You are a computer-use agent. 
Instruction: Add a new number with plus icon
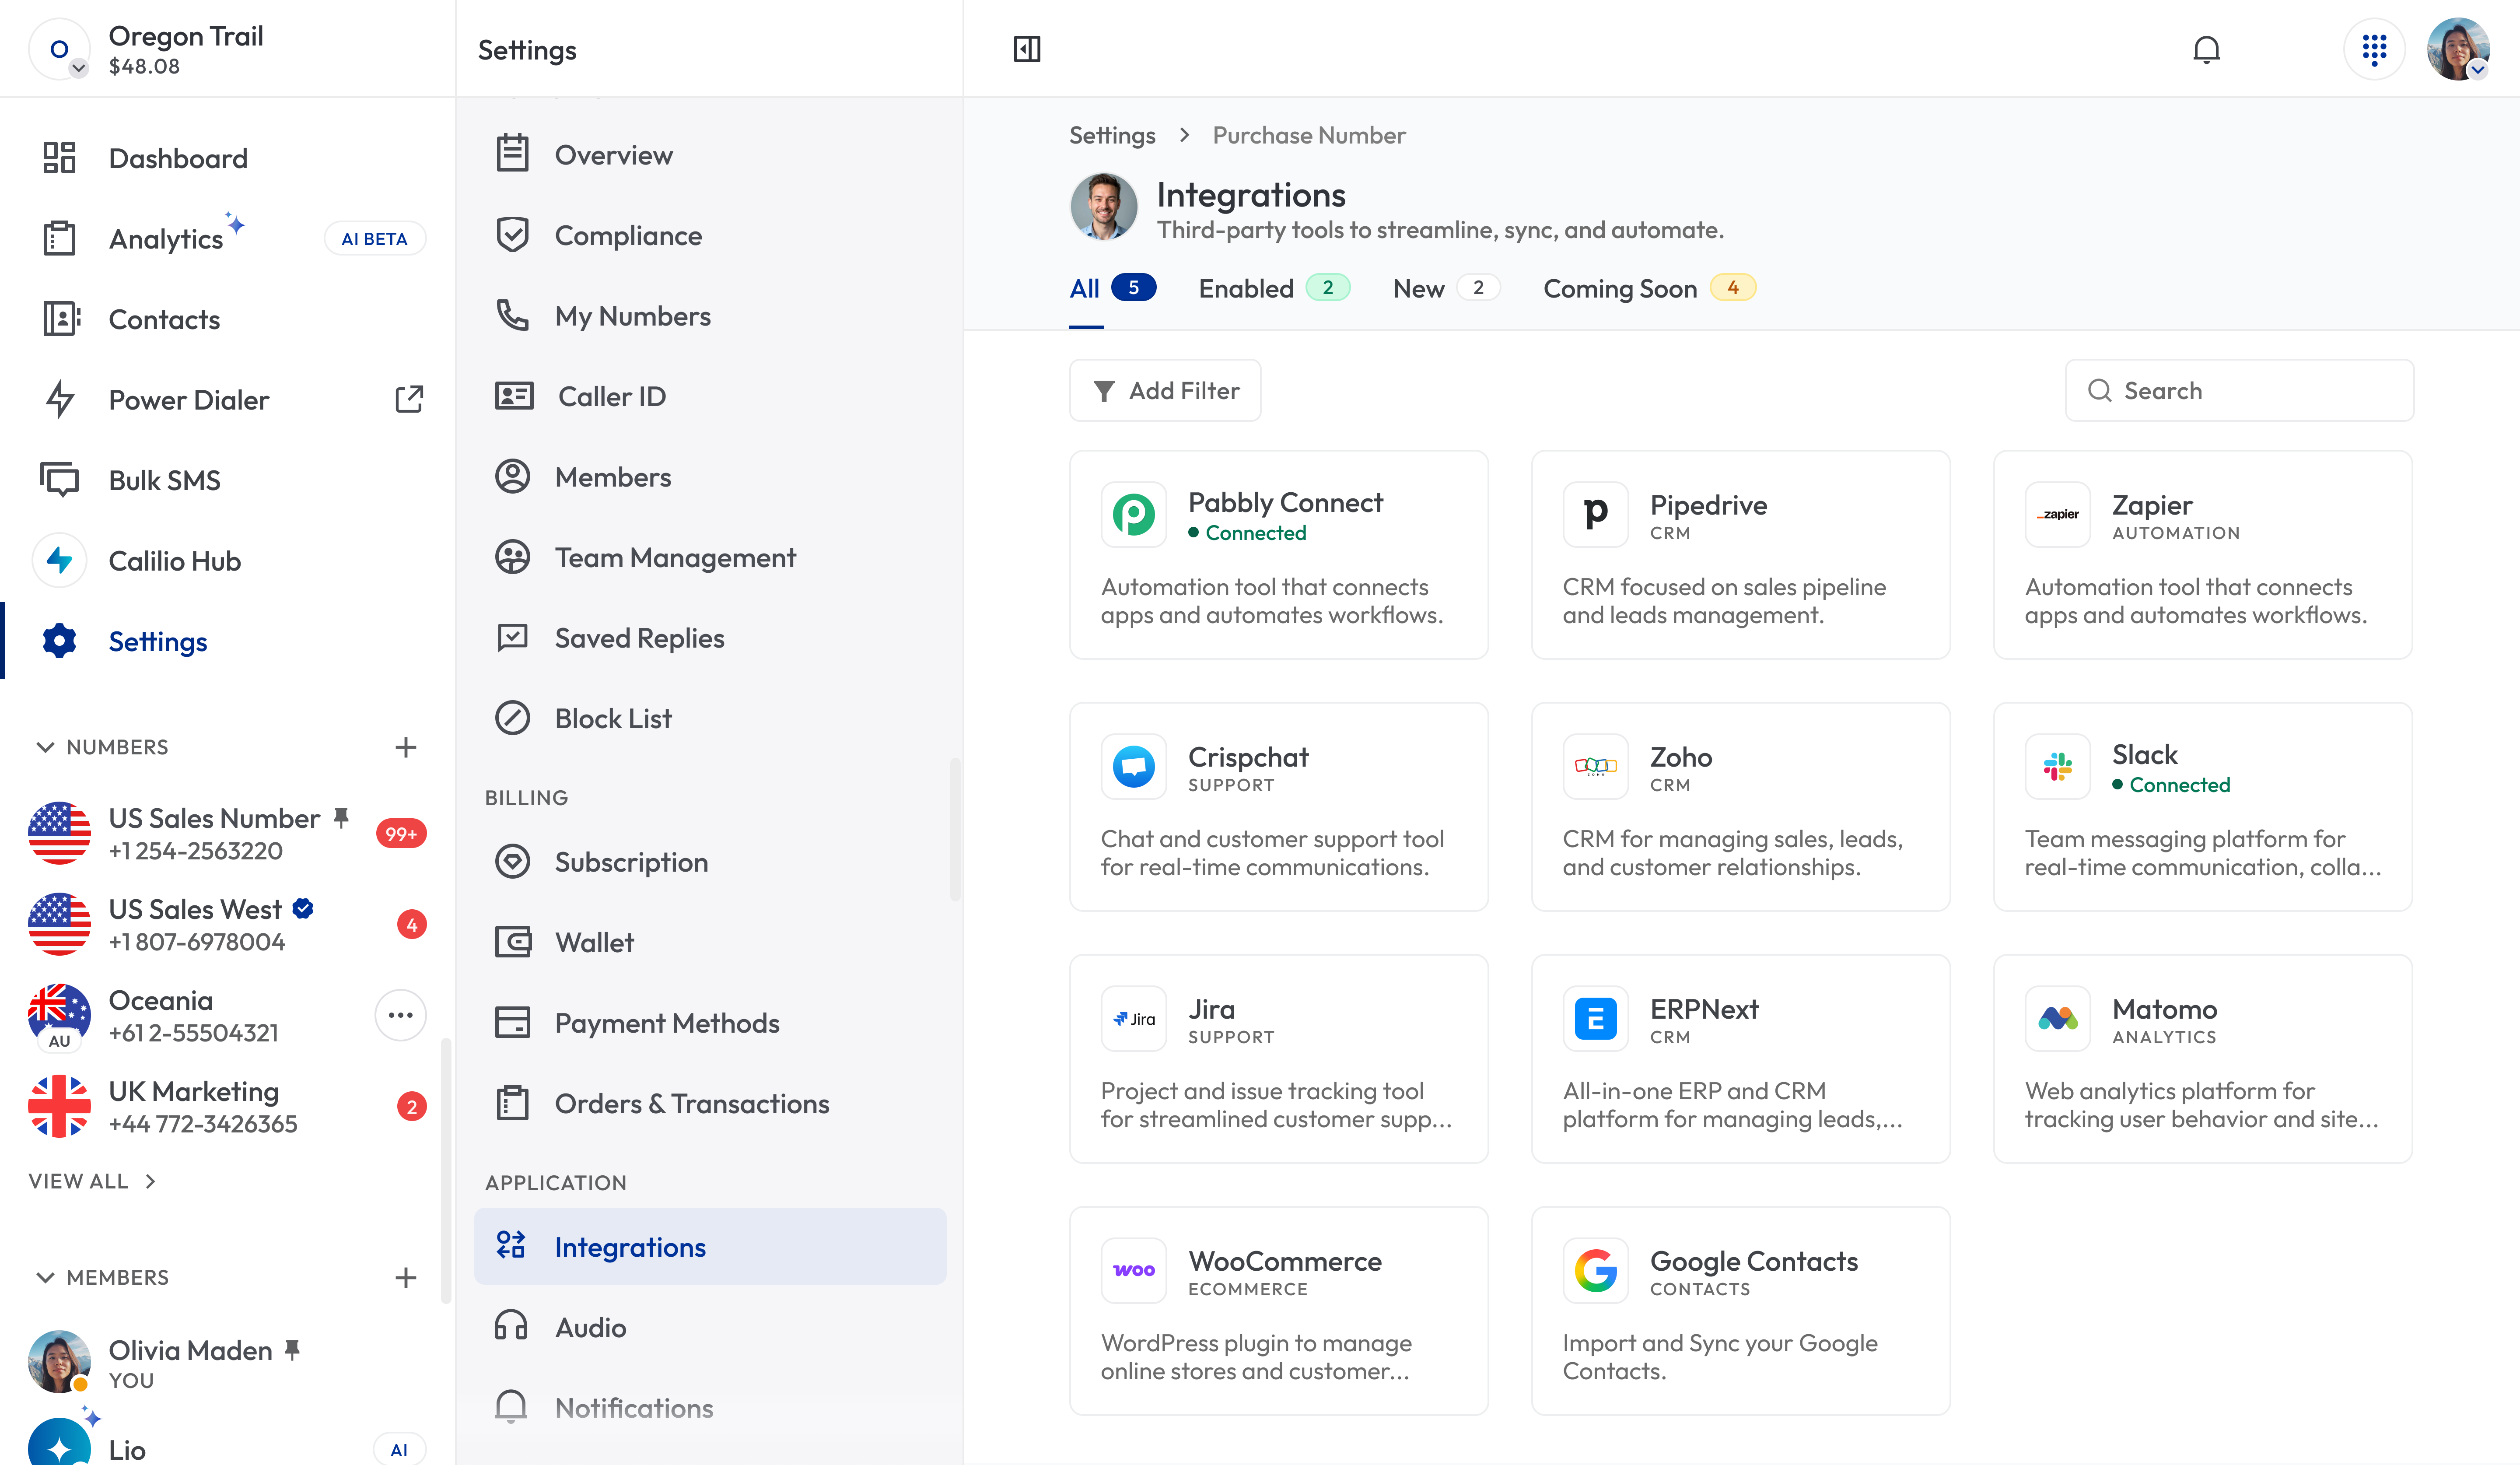coord(405,747)
